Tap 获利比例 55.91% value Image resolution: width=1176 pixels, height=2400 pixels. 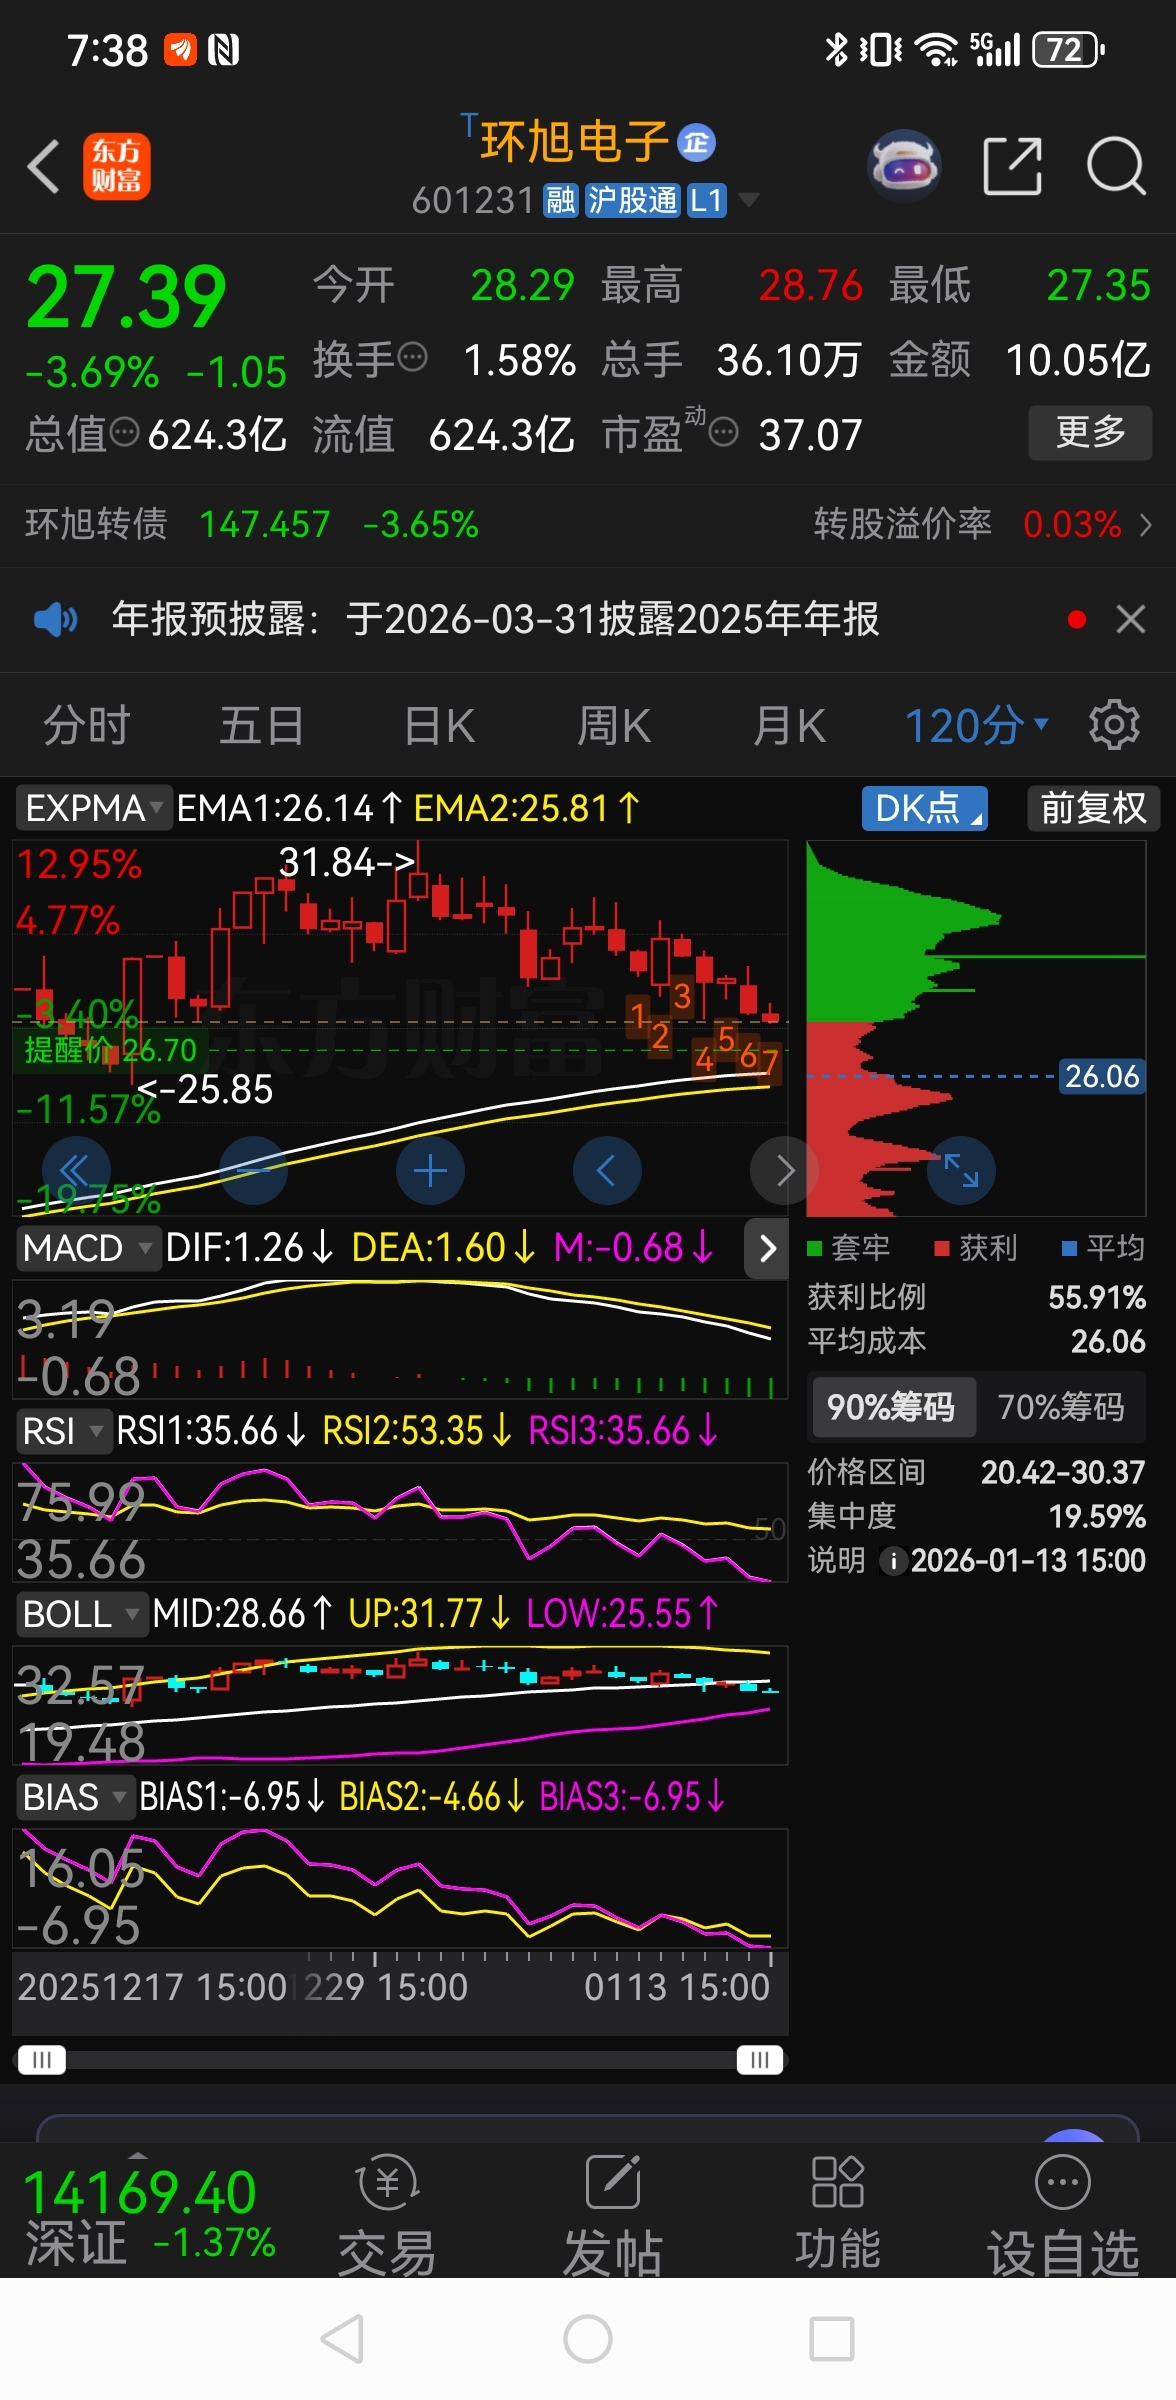coord(1097,1297)
